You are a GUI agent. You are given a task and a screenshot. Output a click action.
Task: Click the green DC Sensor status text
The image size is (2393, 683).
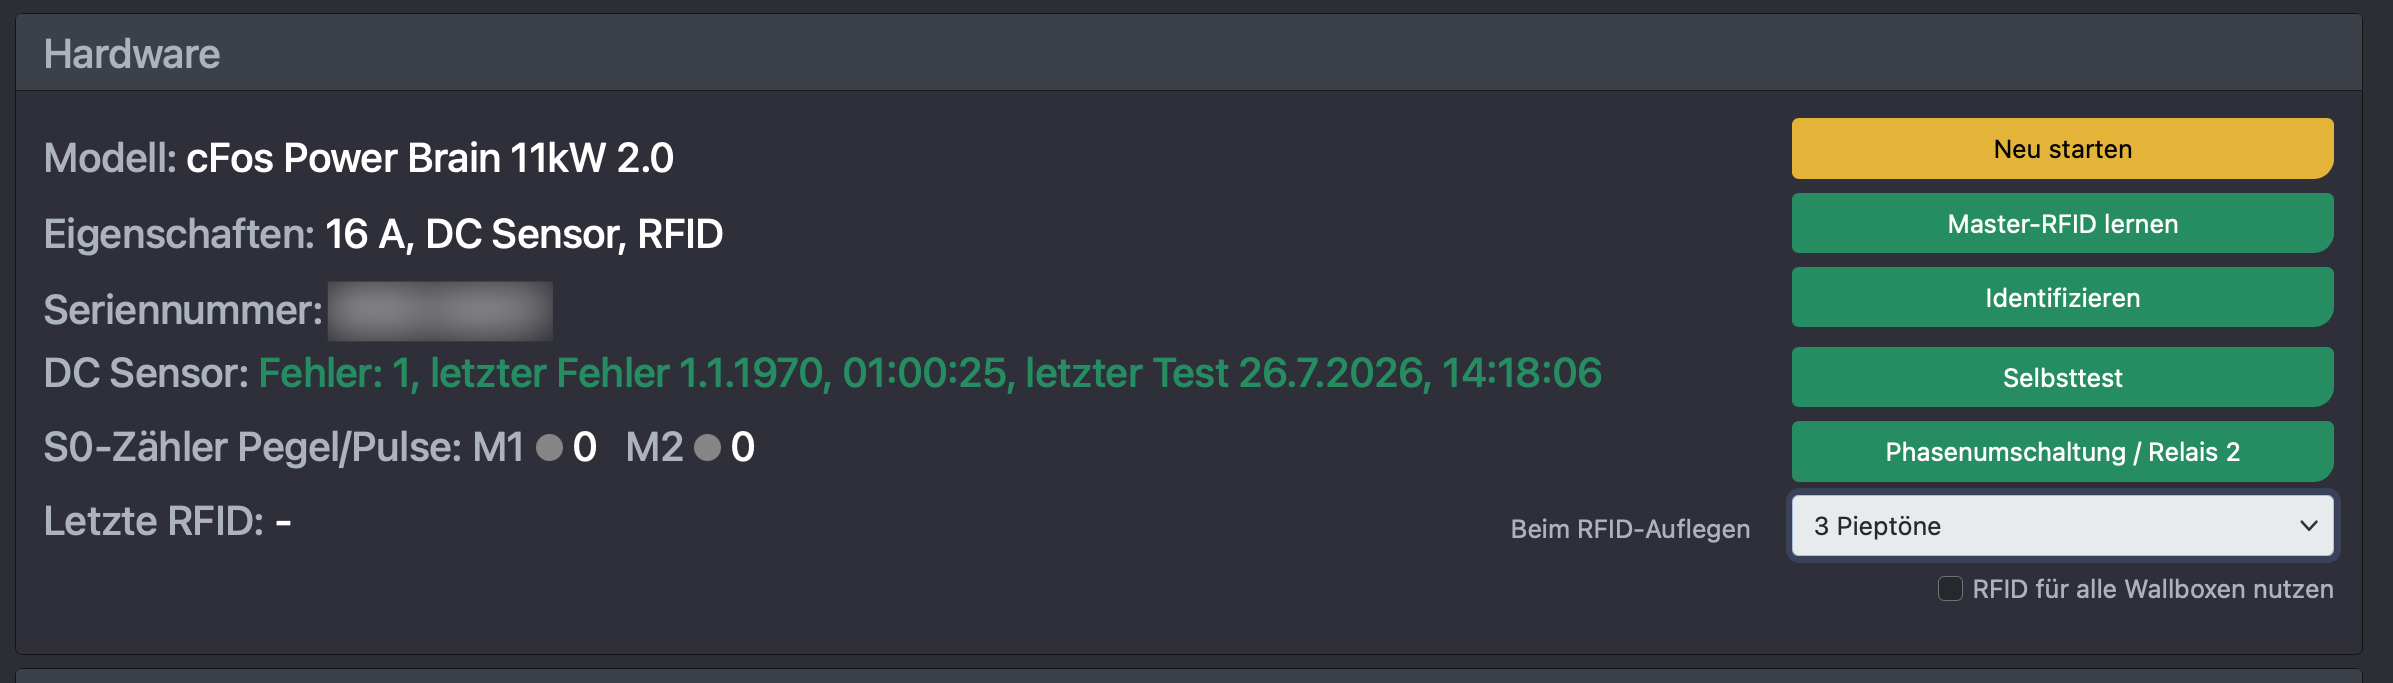click(930, 373)
